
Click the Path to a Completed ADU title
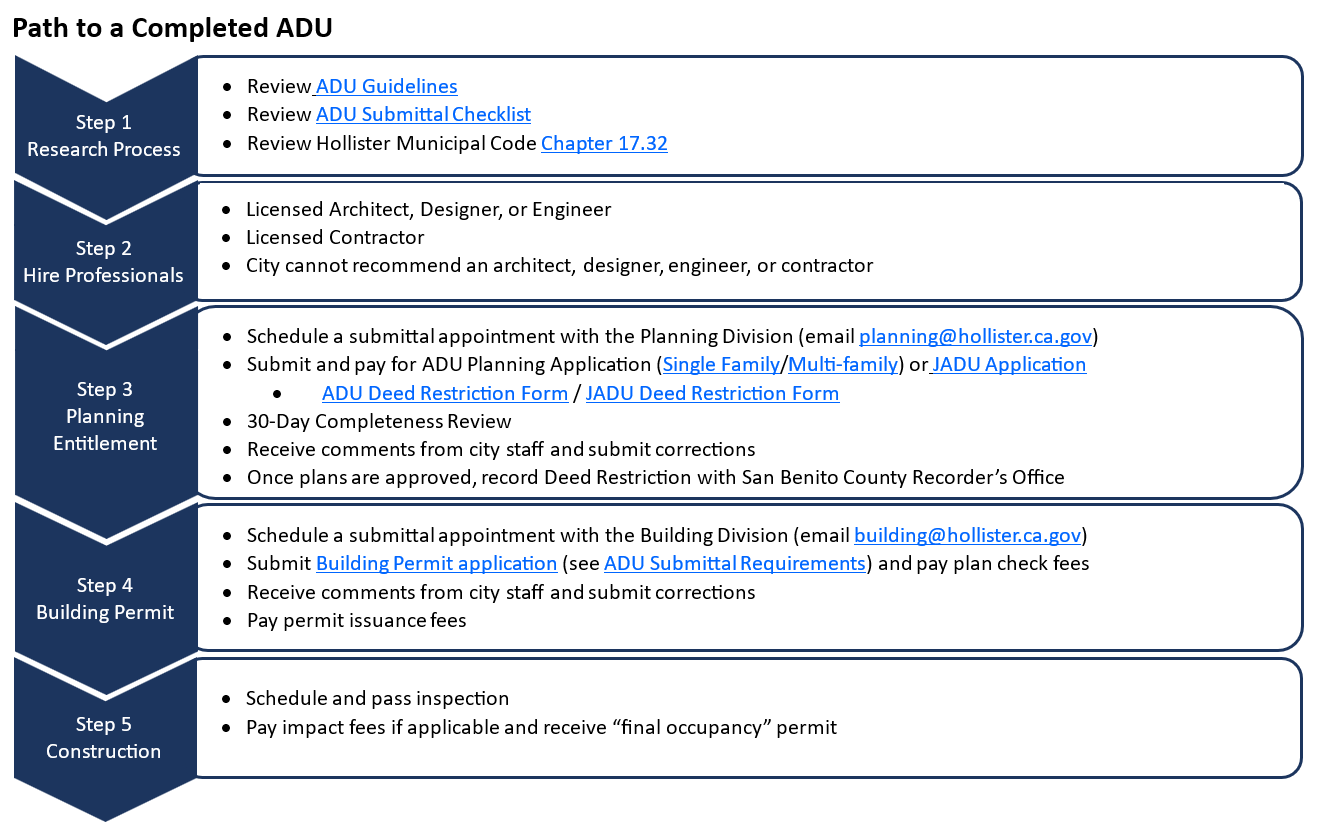tap(172, 27)
